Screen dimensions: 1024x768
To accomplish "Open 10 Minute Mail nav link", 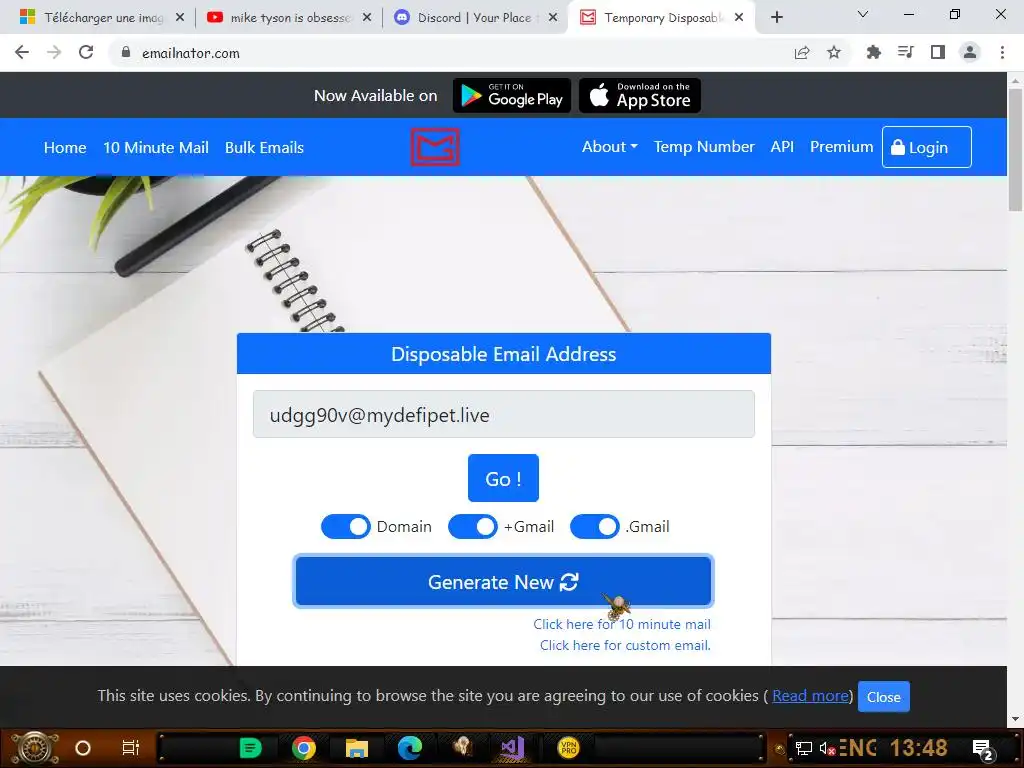I will coord(155,148).
